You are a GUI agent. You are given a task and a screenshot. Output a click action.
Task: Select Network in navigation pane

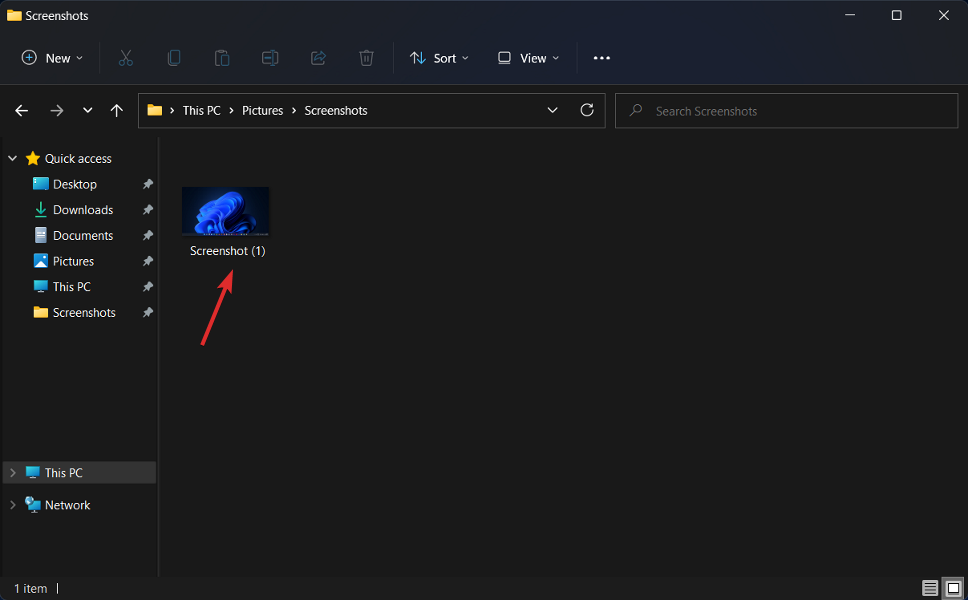pyautogui.click(x=67, y=505)
